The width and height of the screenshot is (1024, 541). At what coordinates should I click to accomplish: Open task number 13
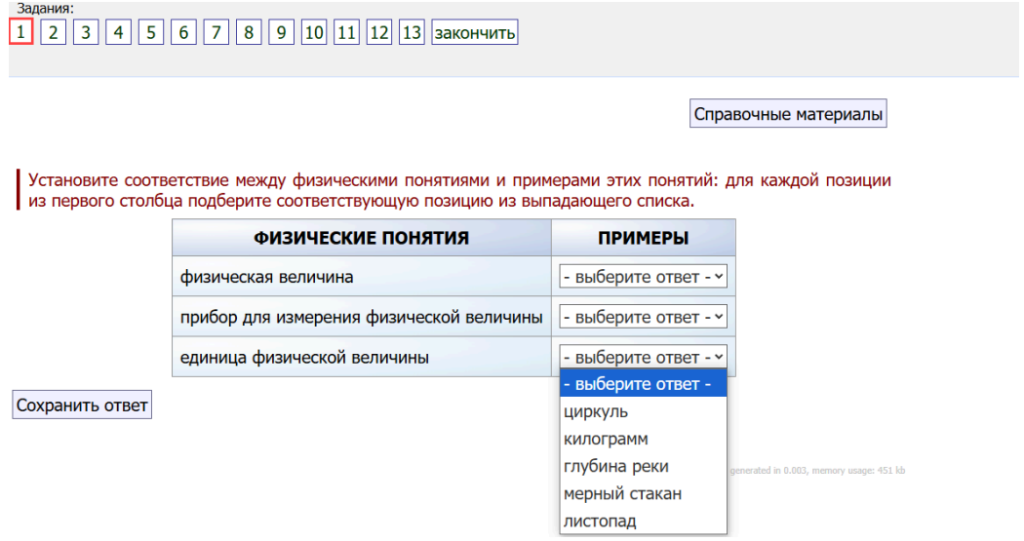[411, 33]
